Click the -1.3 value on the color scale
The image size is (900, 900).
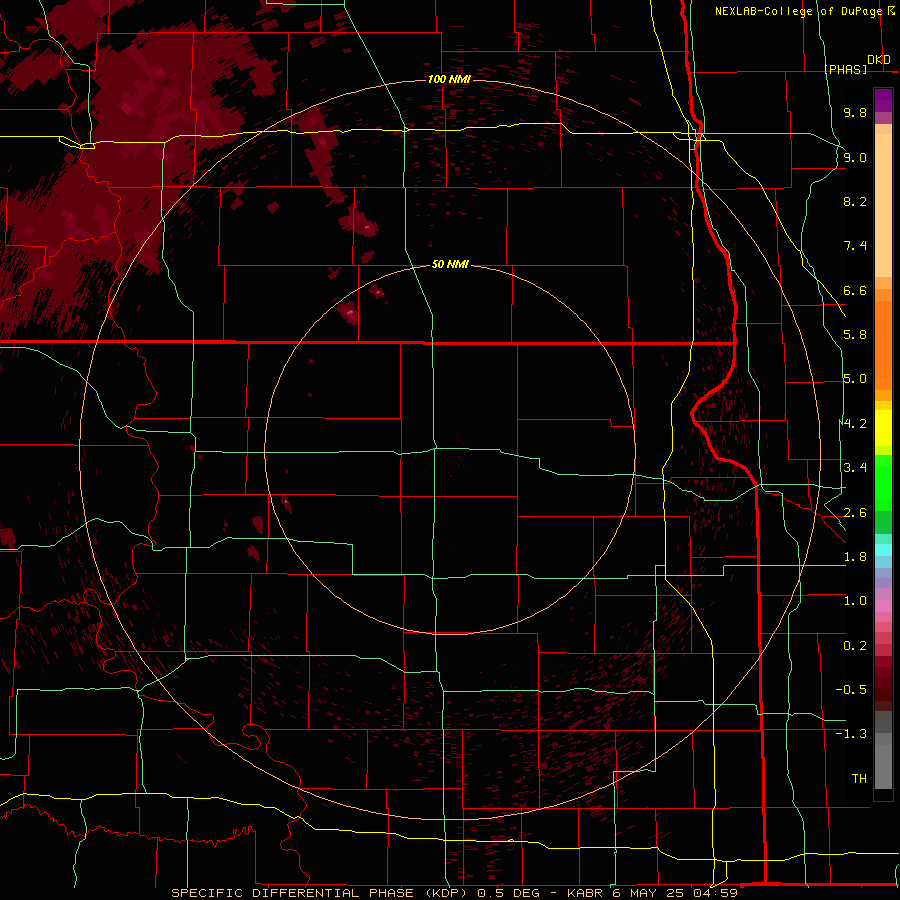click(851, 734)
